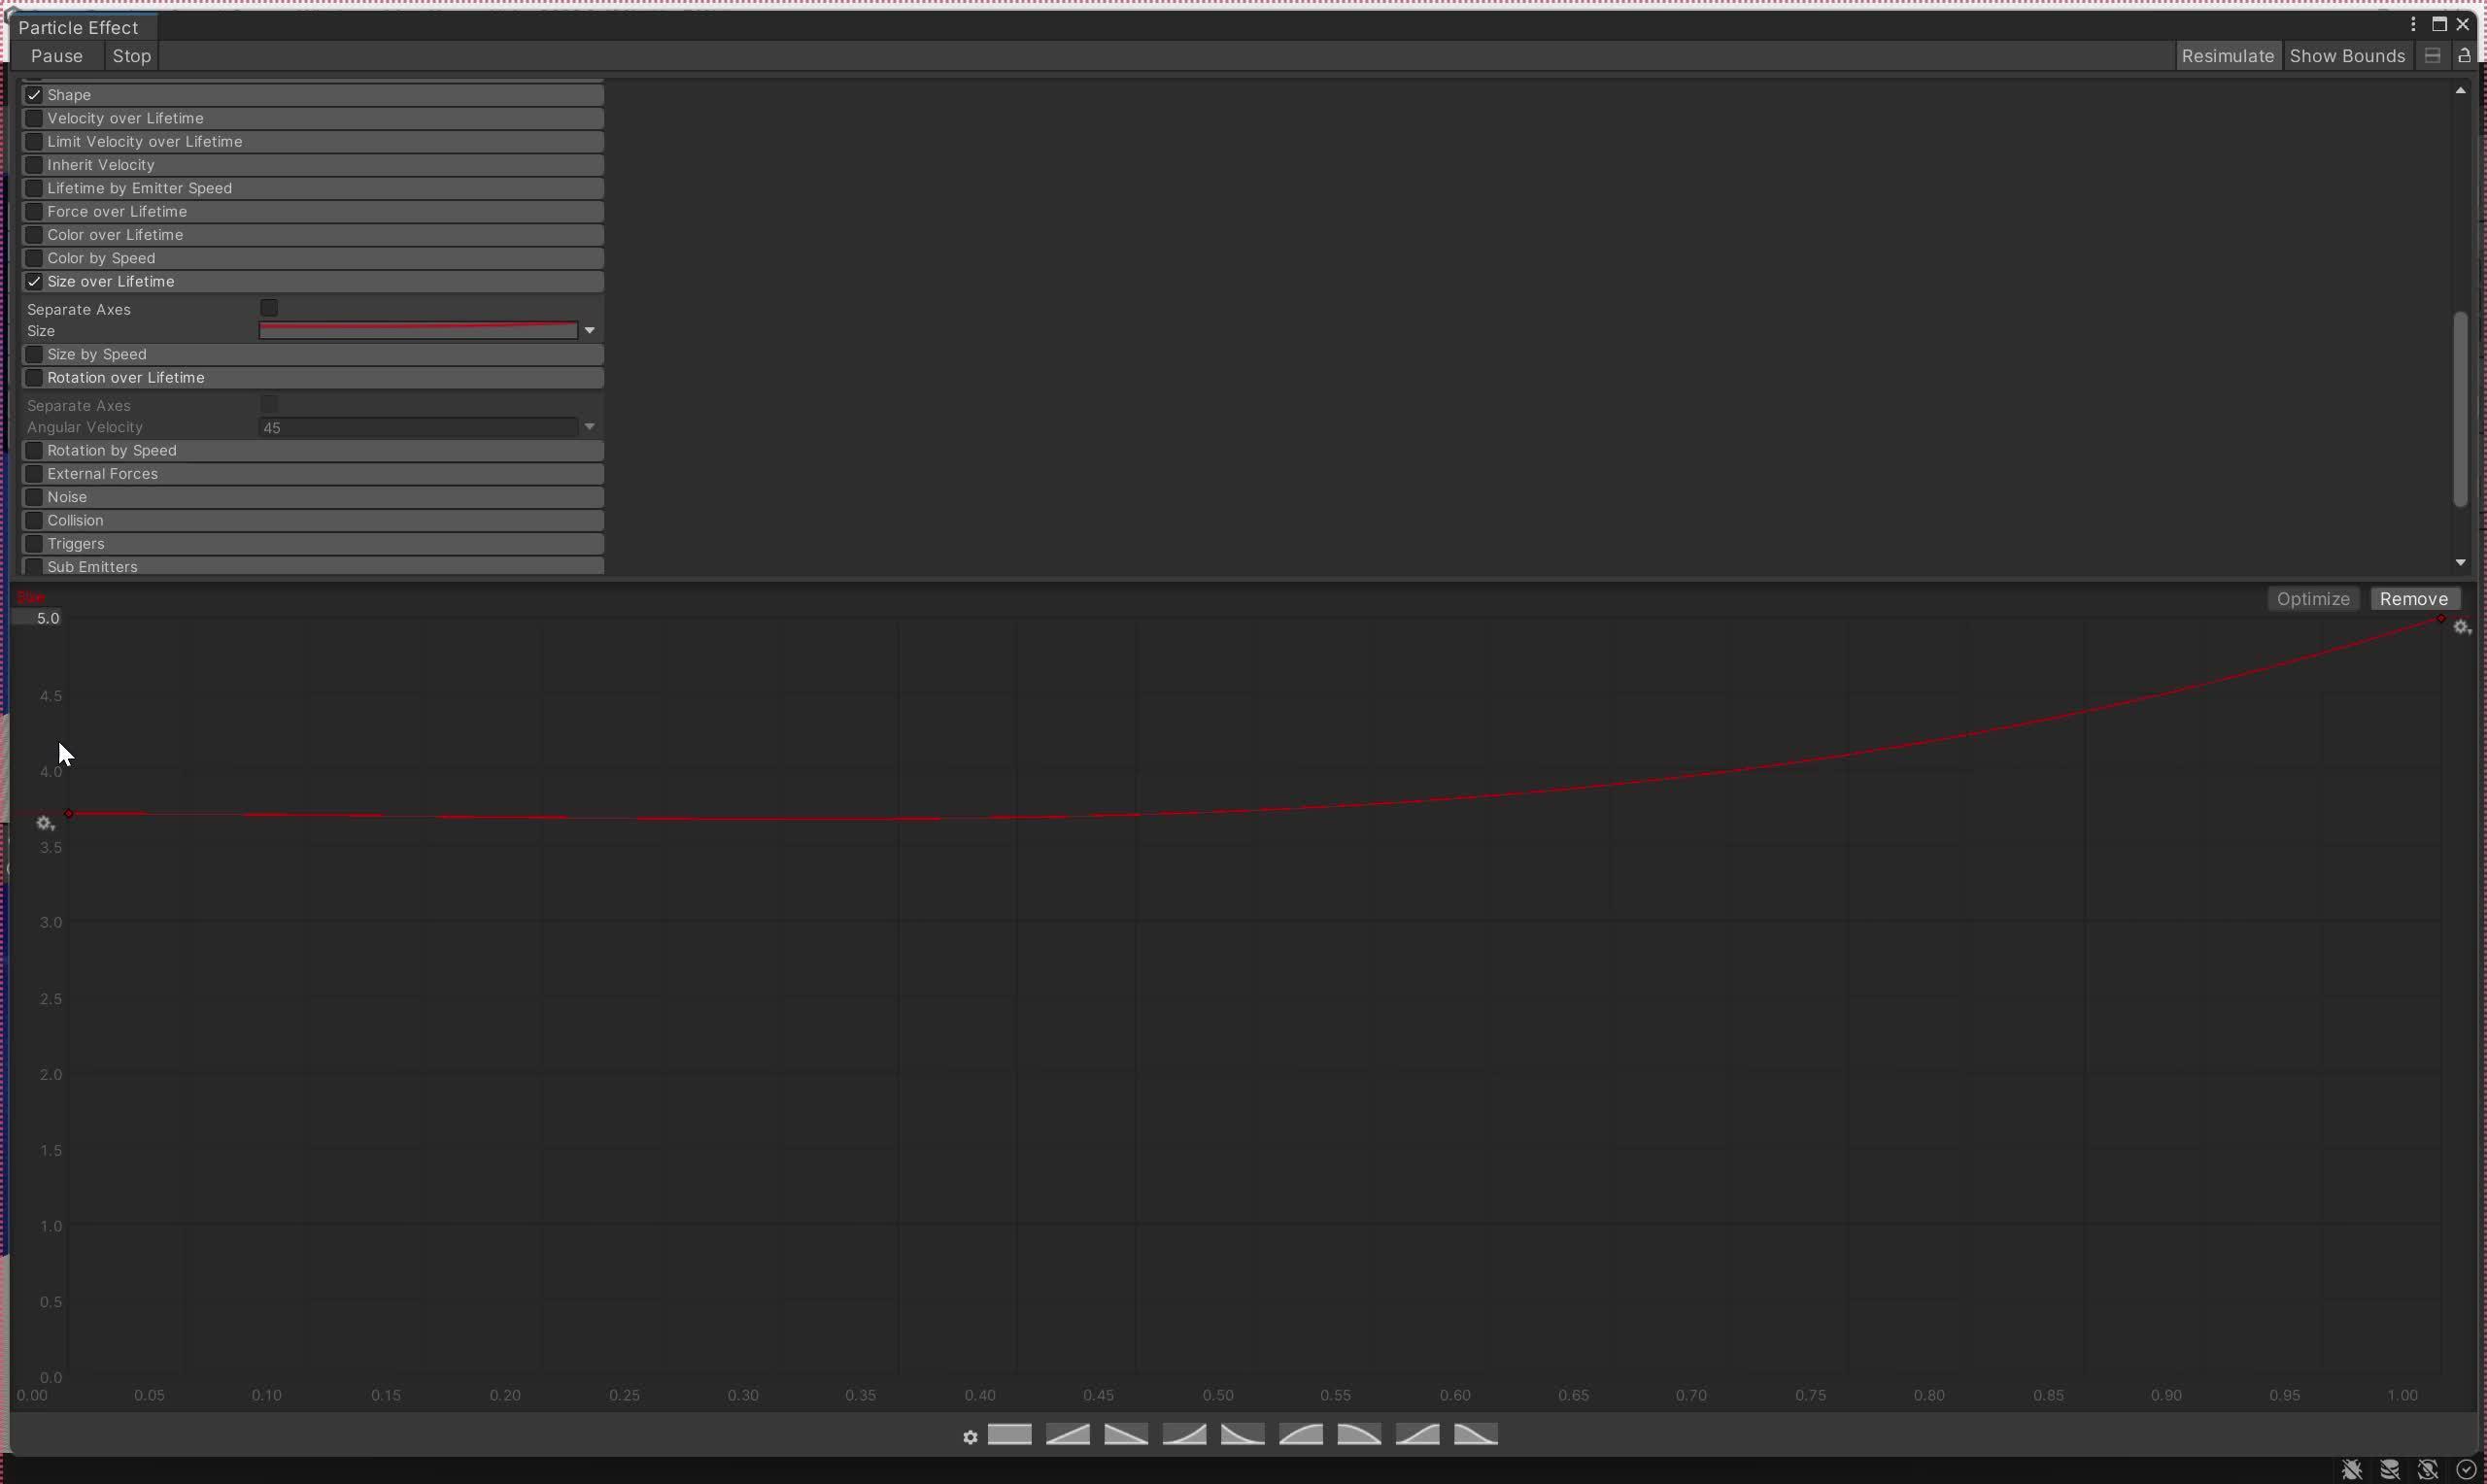Disable the Size over Lifetime module

click(35, 281)
